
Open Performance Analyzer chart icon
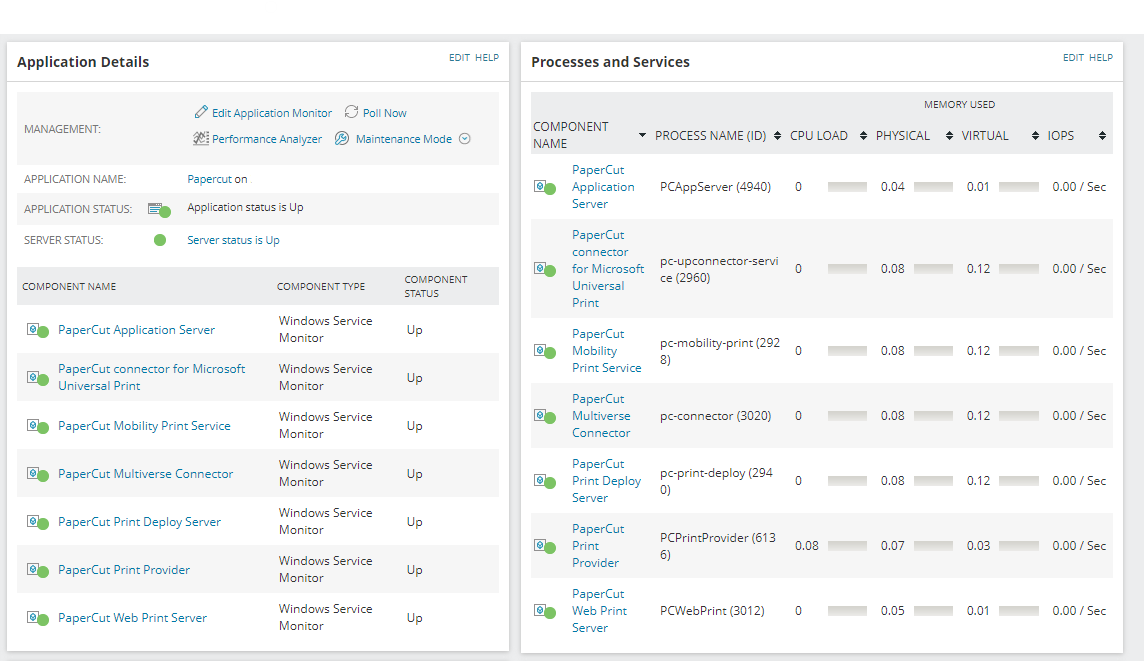201,138
